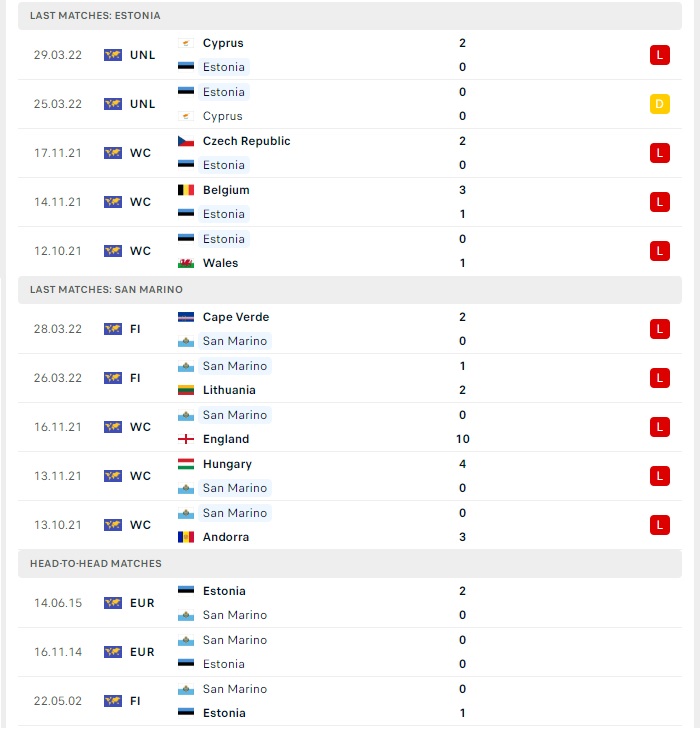
Task: Open the Czech Republic team link
Action: pyautogui.click(x=246, y=141)
